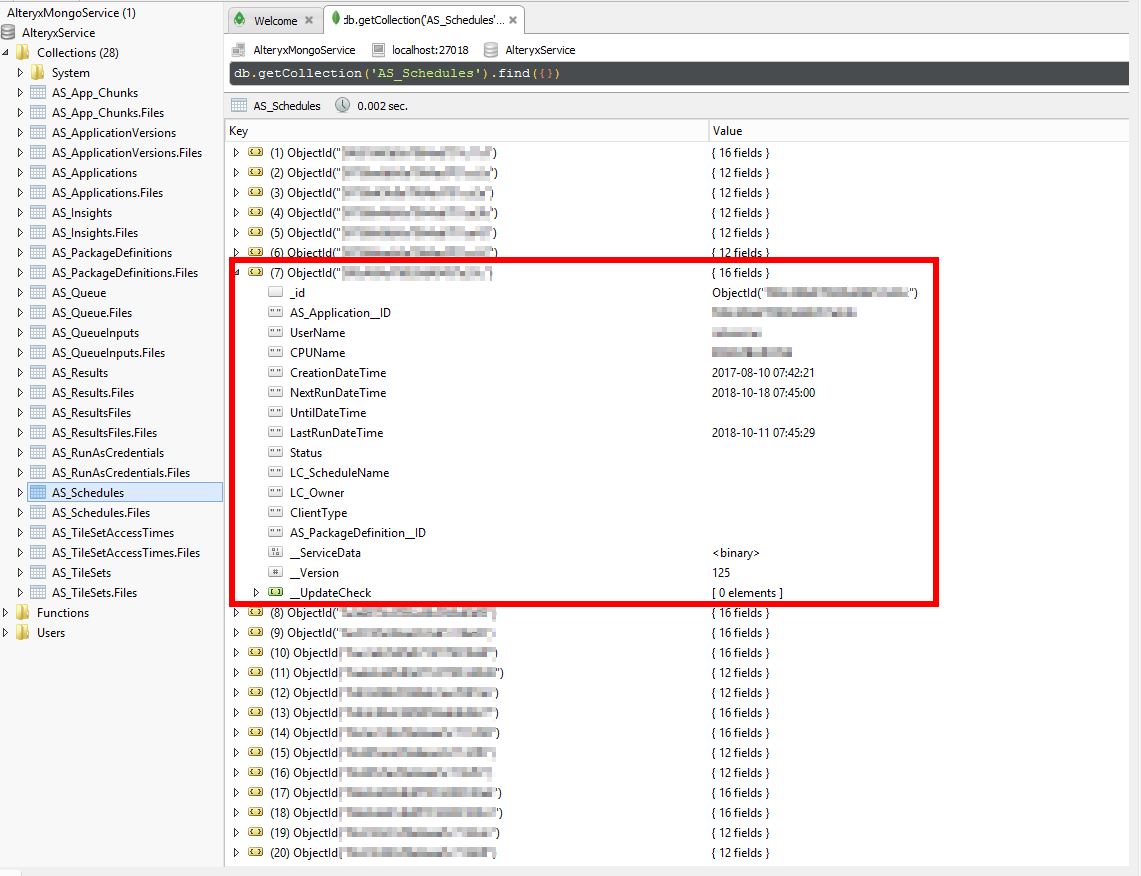Click the AlteryxMongoService connection icon above the query

pyautogui.click(x=238, y=49)
